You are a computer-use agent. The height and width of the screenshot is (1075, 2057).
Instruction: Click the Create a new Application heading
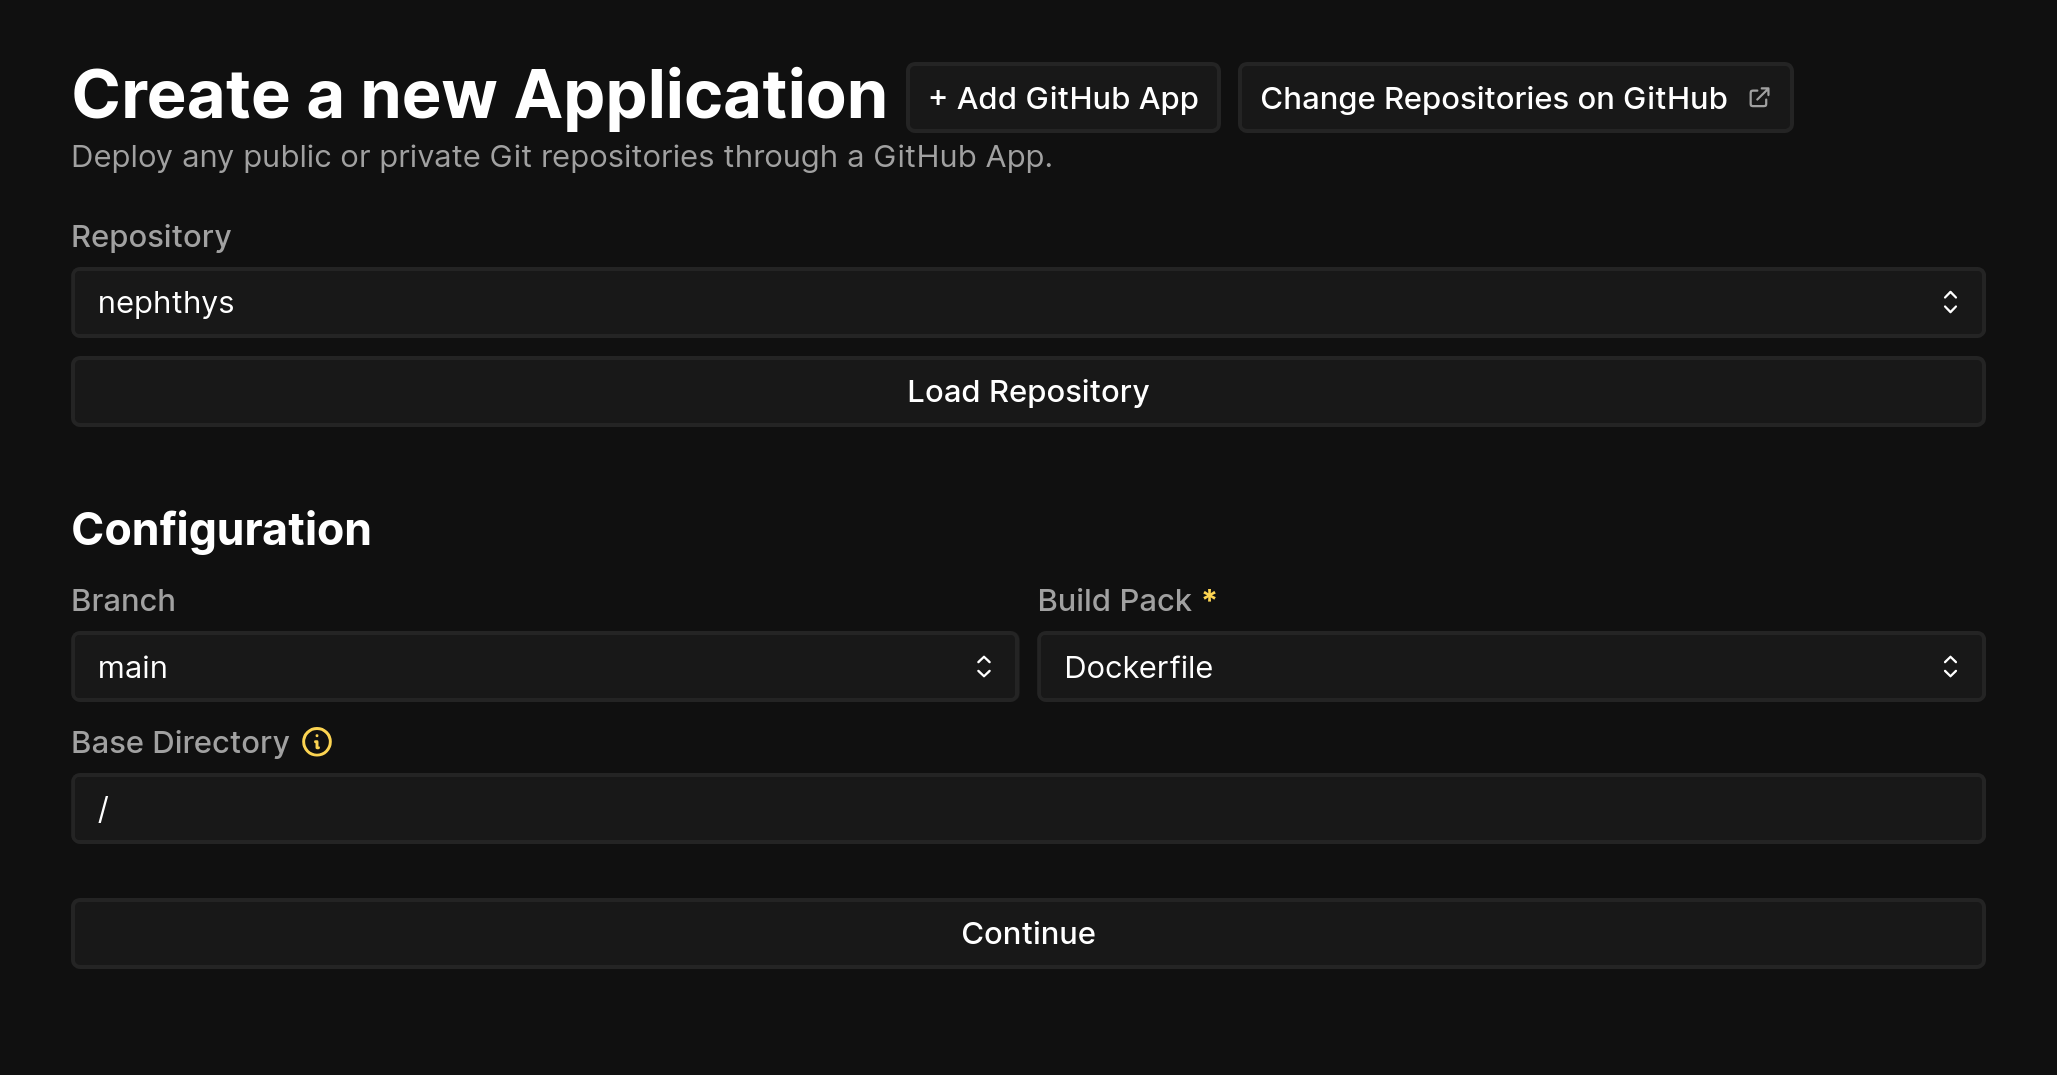(479, 95)
